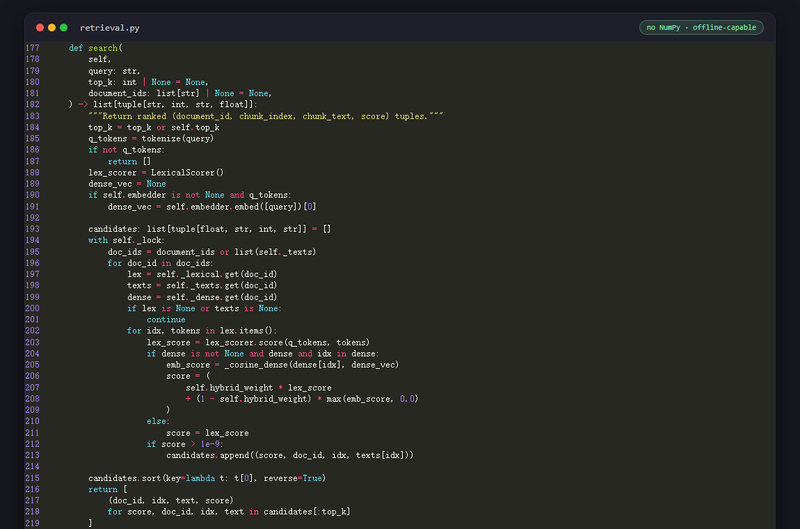Screen dimensions: 800x529
Task: Click the 'candidates.sort(key=lambda' line
Action: point(207,478)
